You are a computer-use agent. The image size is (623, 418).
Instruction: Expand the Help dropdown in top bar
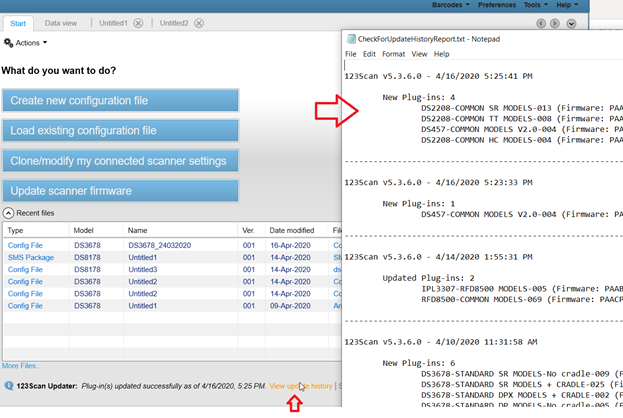[568, 5]
